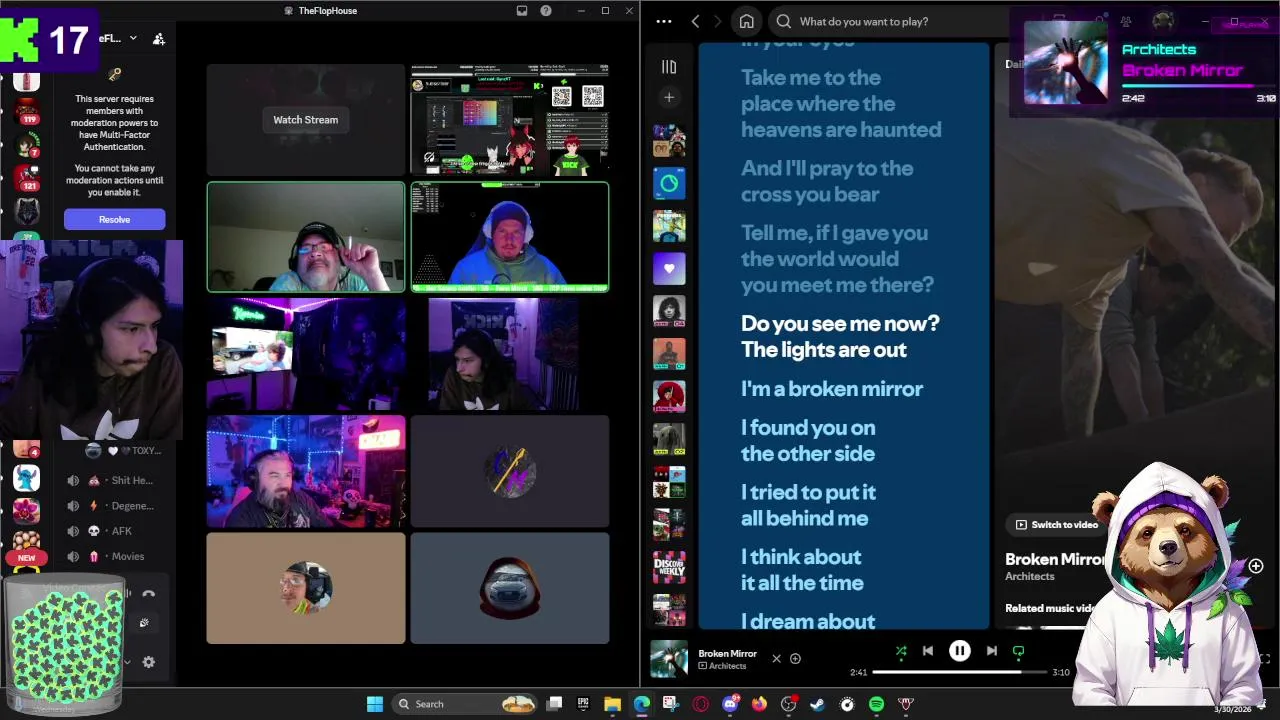
Task: Jump to lyric "I'm a broken mirror"
Action: (832, 389)
